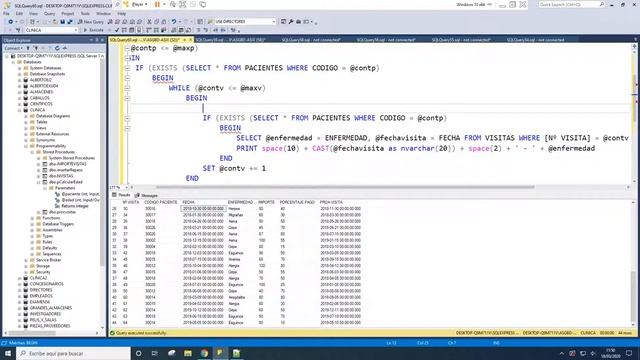The image size is (640, 360).
Task: Click the Save All icon
Action: pyautogui.click(x=70, y=22)
